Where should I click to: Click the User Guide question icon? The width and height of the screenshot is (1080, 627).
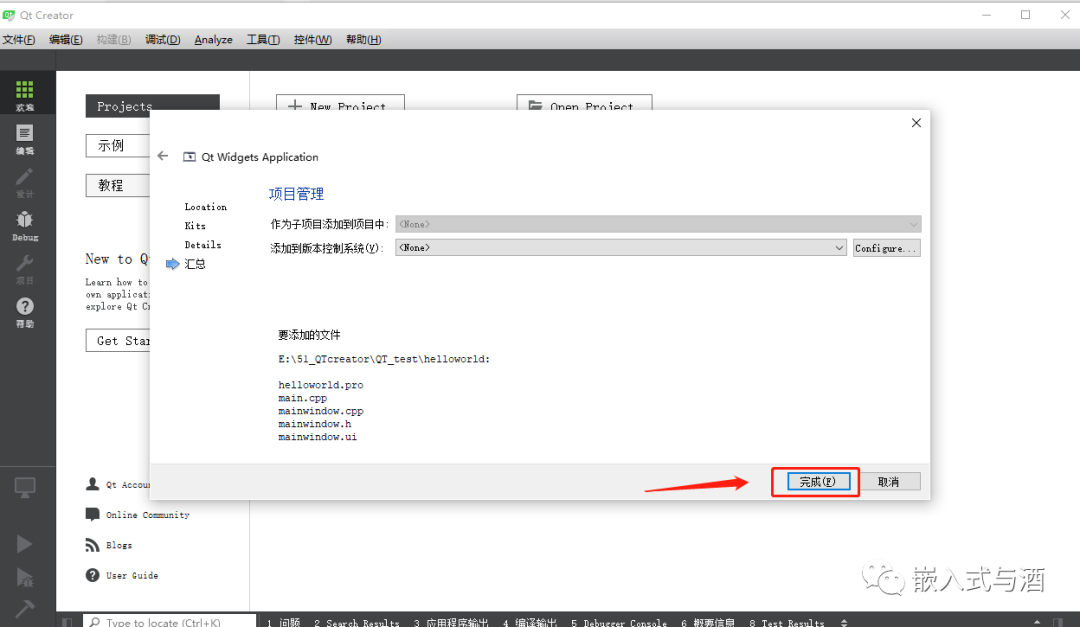tap(92, 575)
